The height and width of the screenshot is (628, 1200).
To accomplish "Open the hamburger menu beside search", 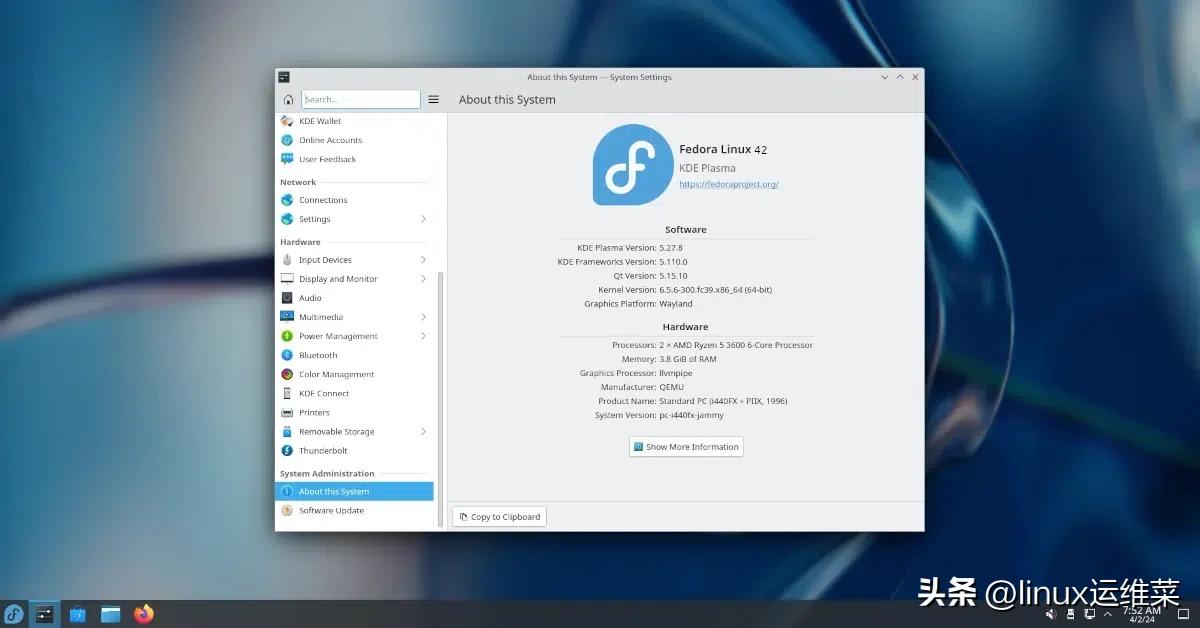I will [433, 100].
